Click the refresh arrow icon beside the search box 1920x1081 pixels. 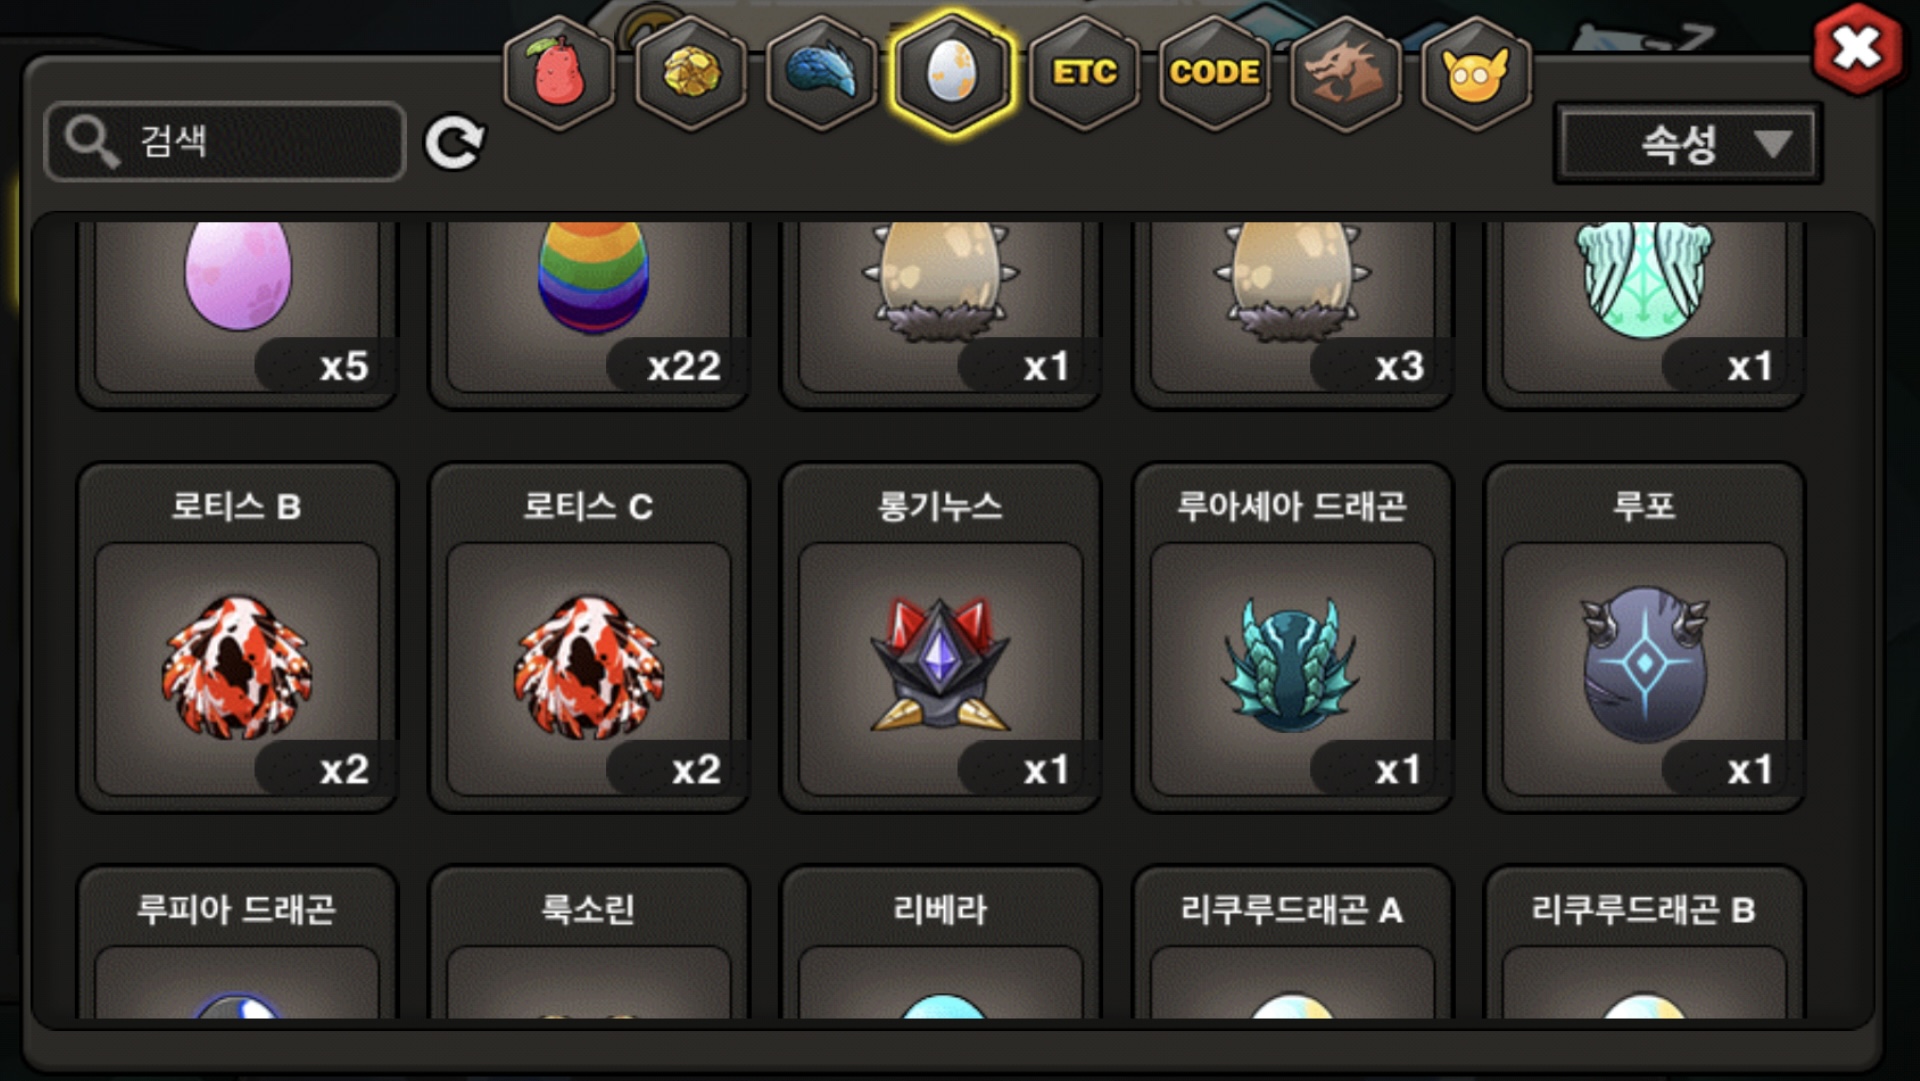tap(455, 142)
